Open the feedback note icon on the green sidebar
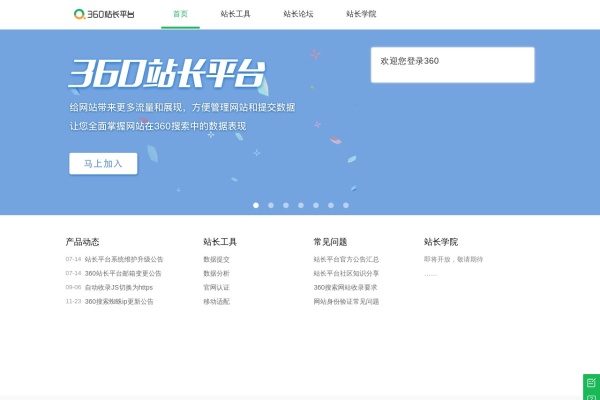The image size is (600, 400). [591, 382]
